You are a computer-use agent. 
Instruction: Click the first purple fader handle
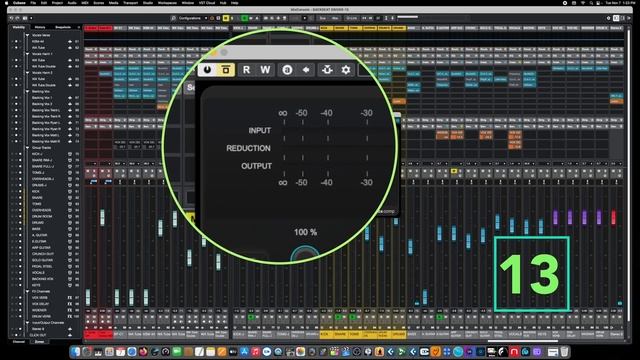click(555, 217)
